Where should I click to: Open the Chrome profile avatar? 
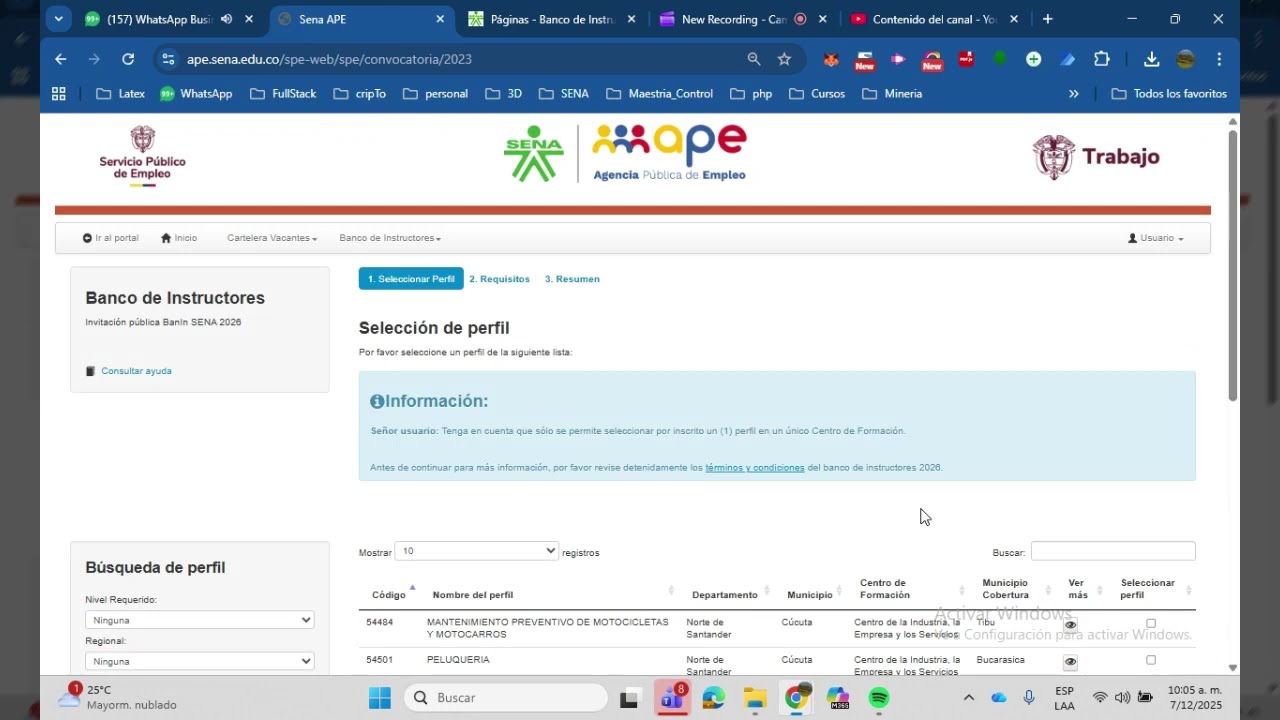1185,59
